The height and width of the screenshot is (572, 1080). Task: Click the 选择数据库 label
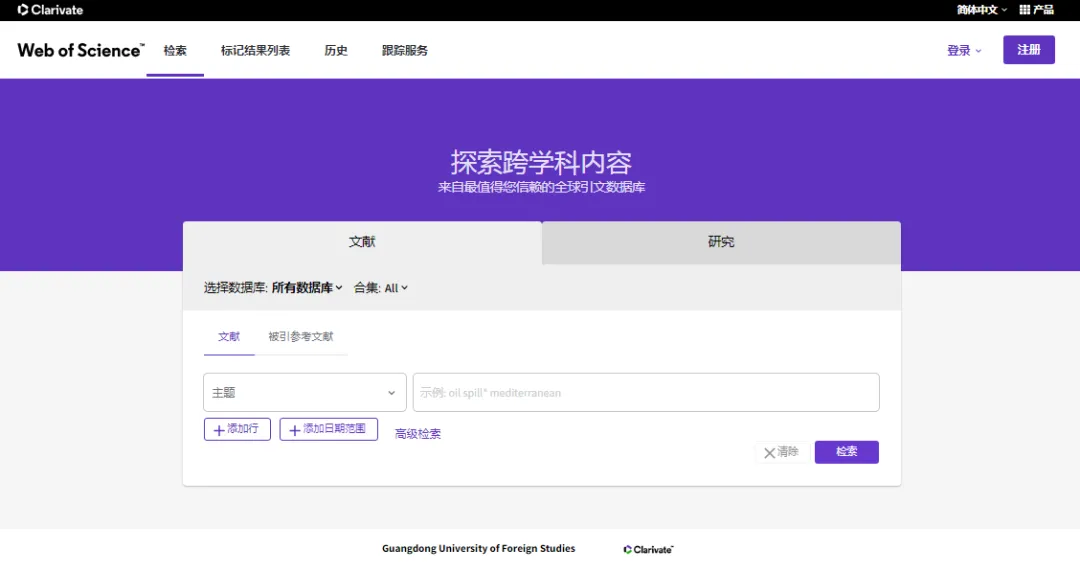pos(235,287)
